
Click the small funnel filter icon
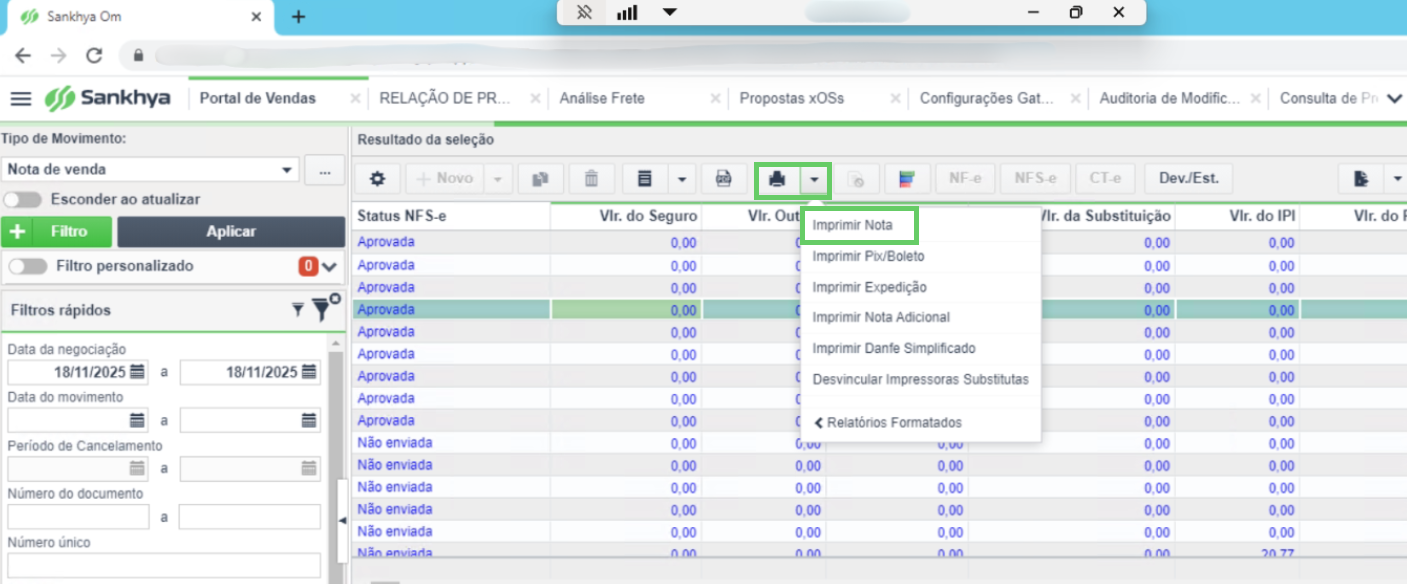[297, 310]
